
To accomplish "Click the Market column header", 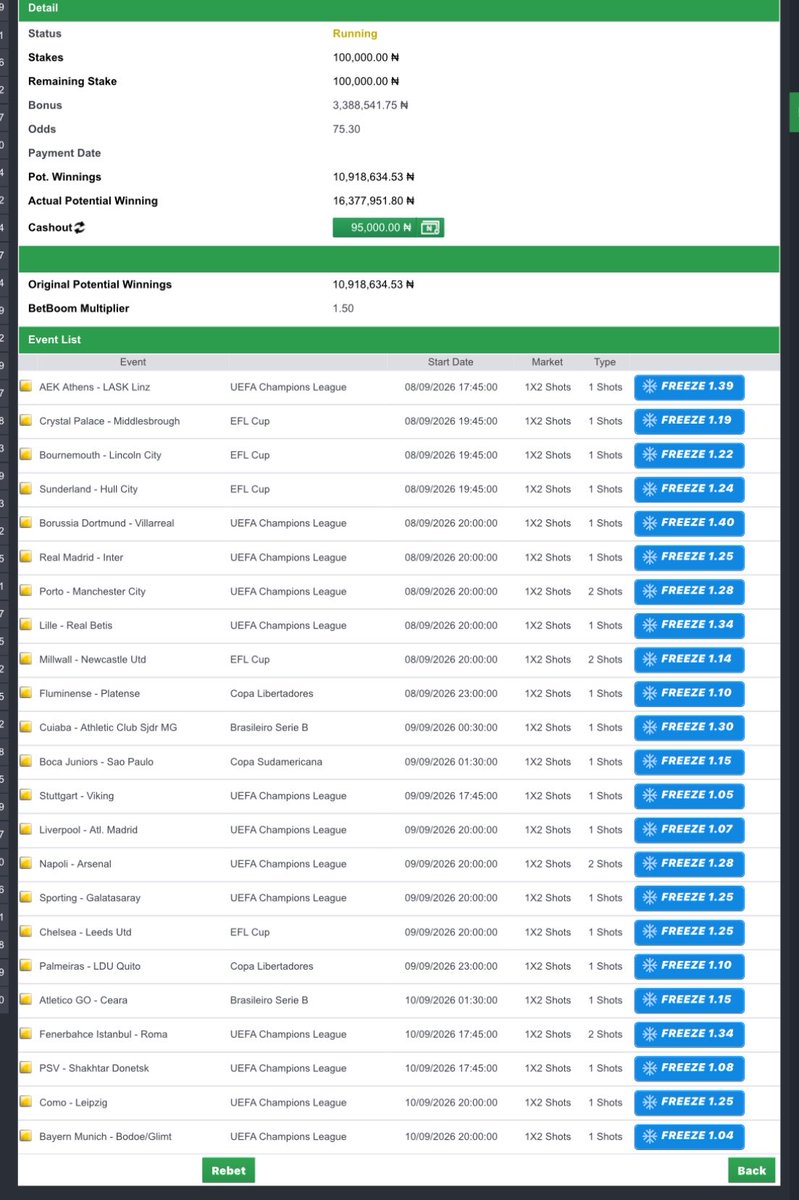I will pos(547,362).
